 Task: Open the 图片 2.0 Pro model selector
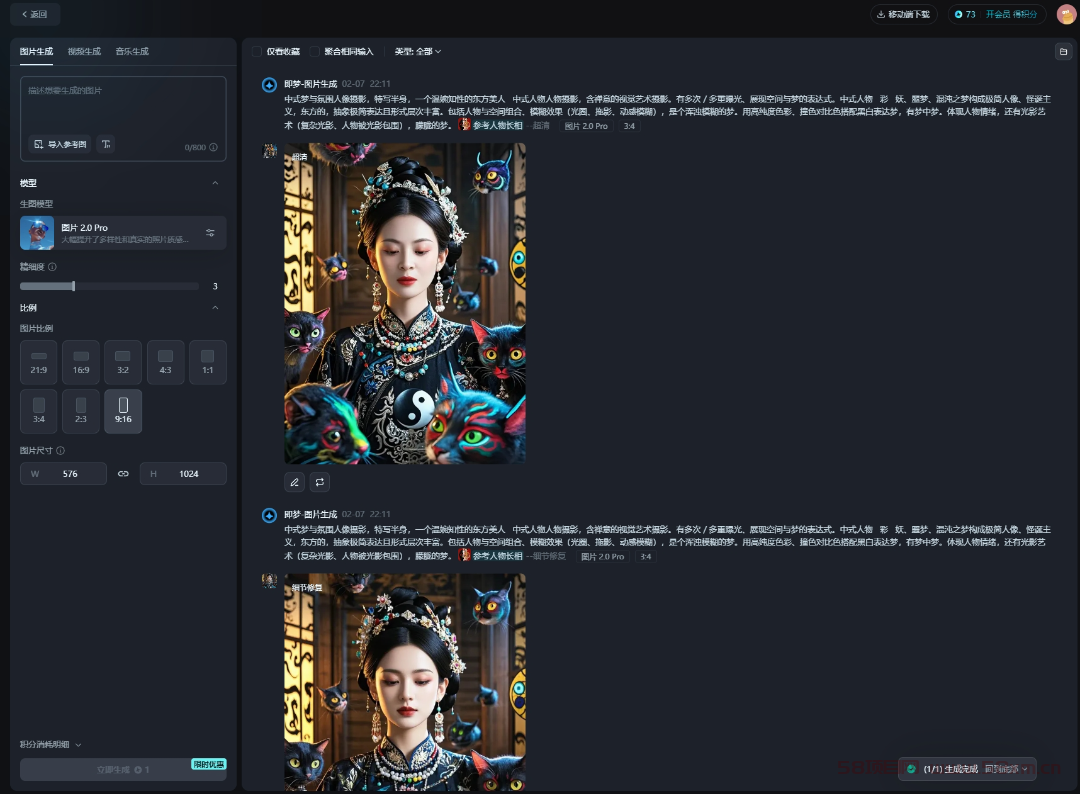(x=123, y=233)
